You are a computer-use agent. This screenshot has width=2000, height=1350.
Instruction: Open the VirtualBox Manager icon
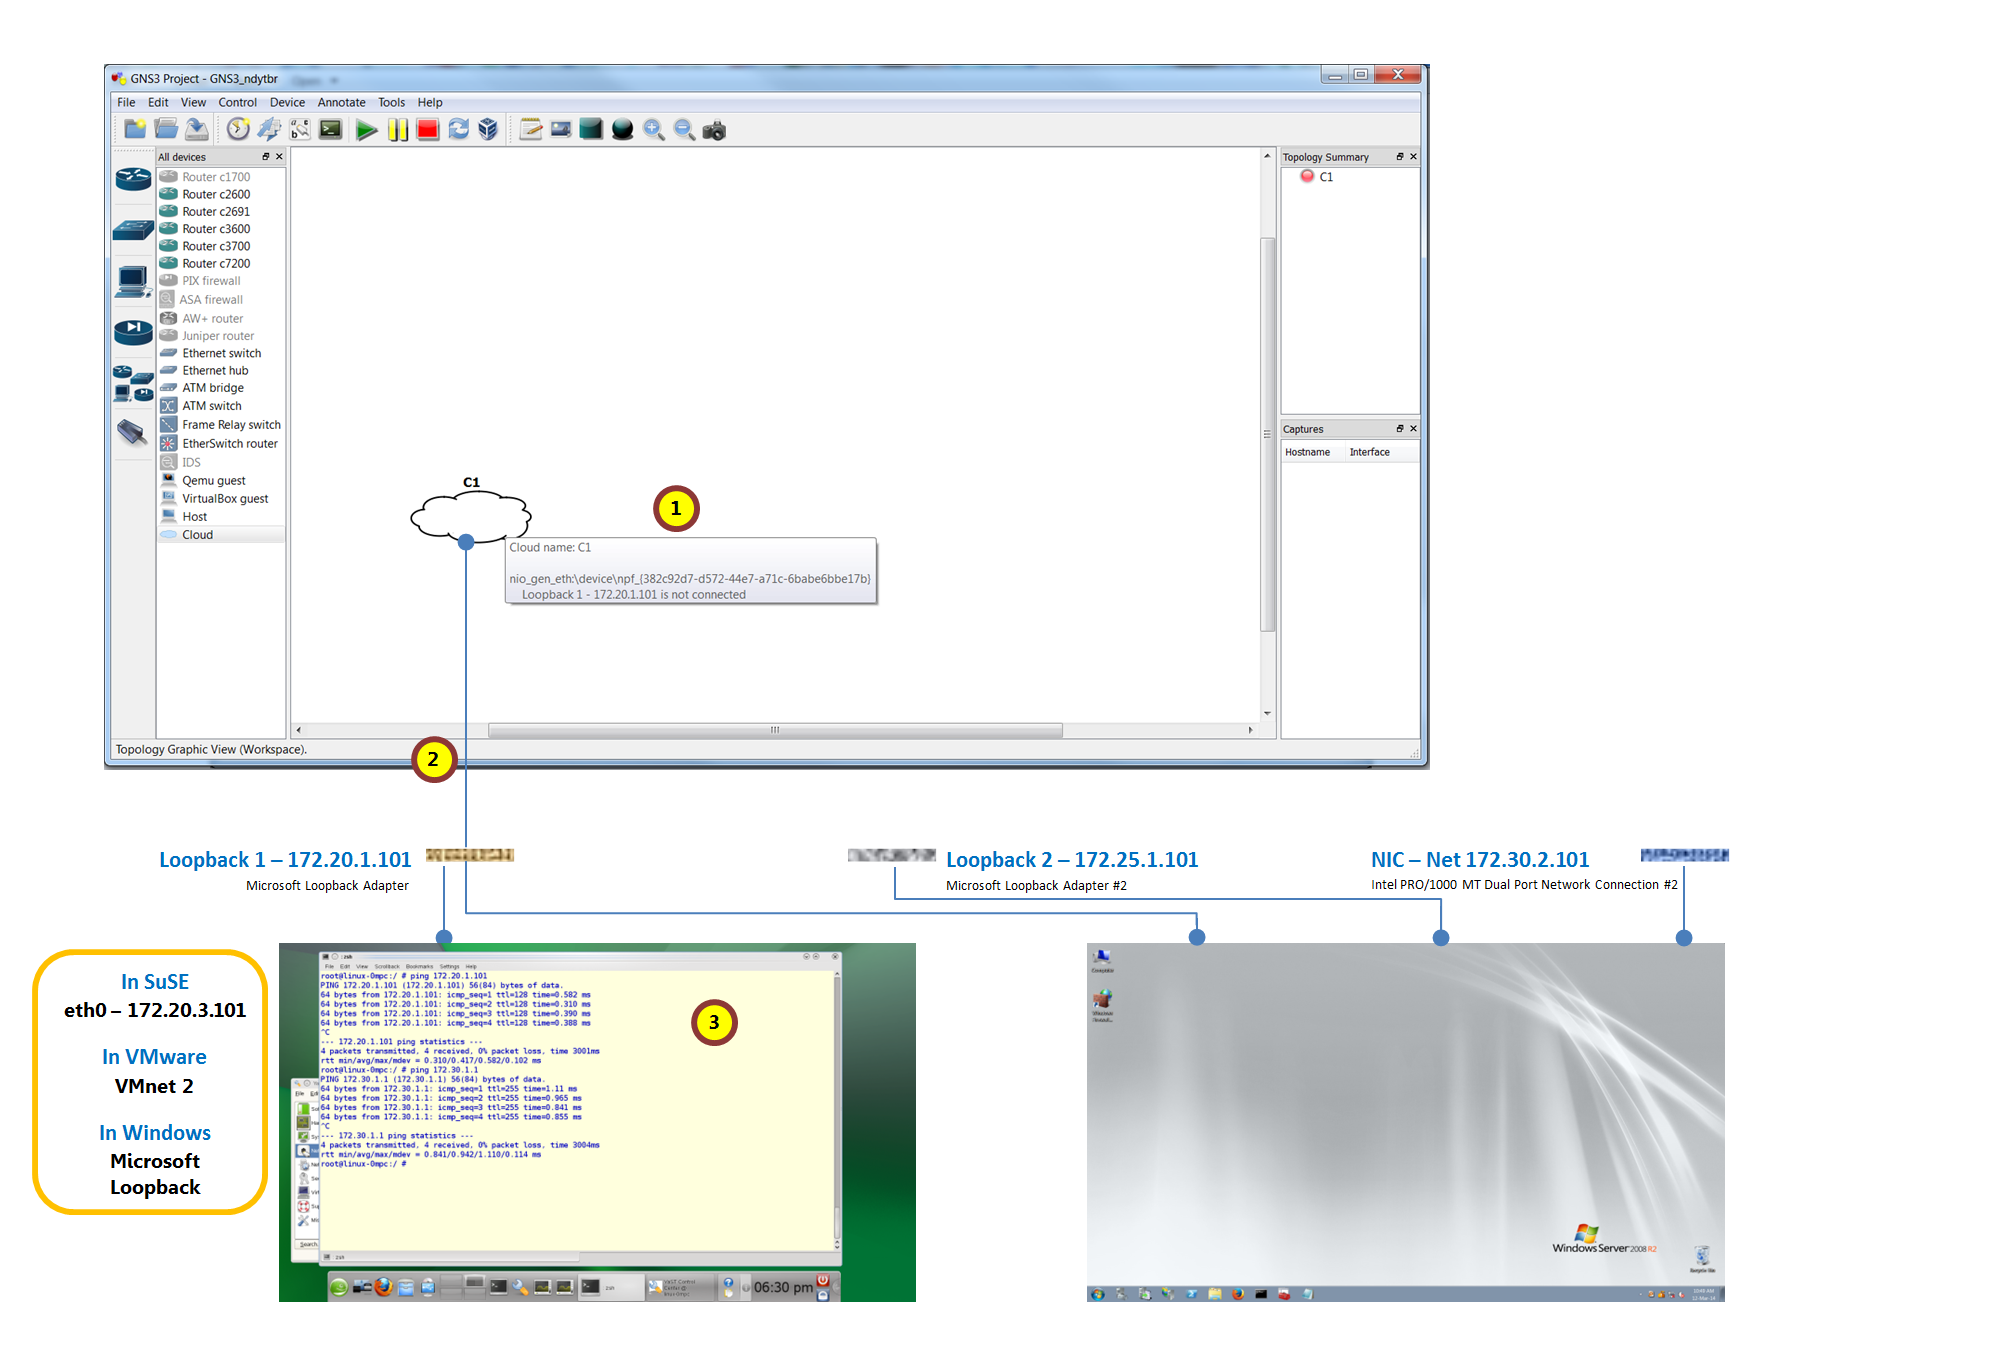pos(487,129)
